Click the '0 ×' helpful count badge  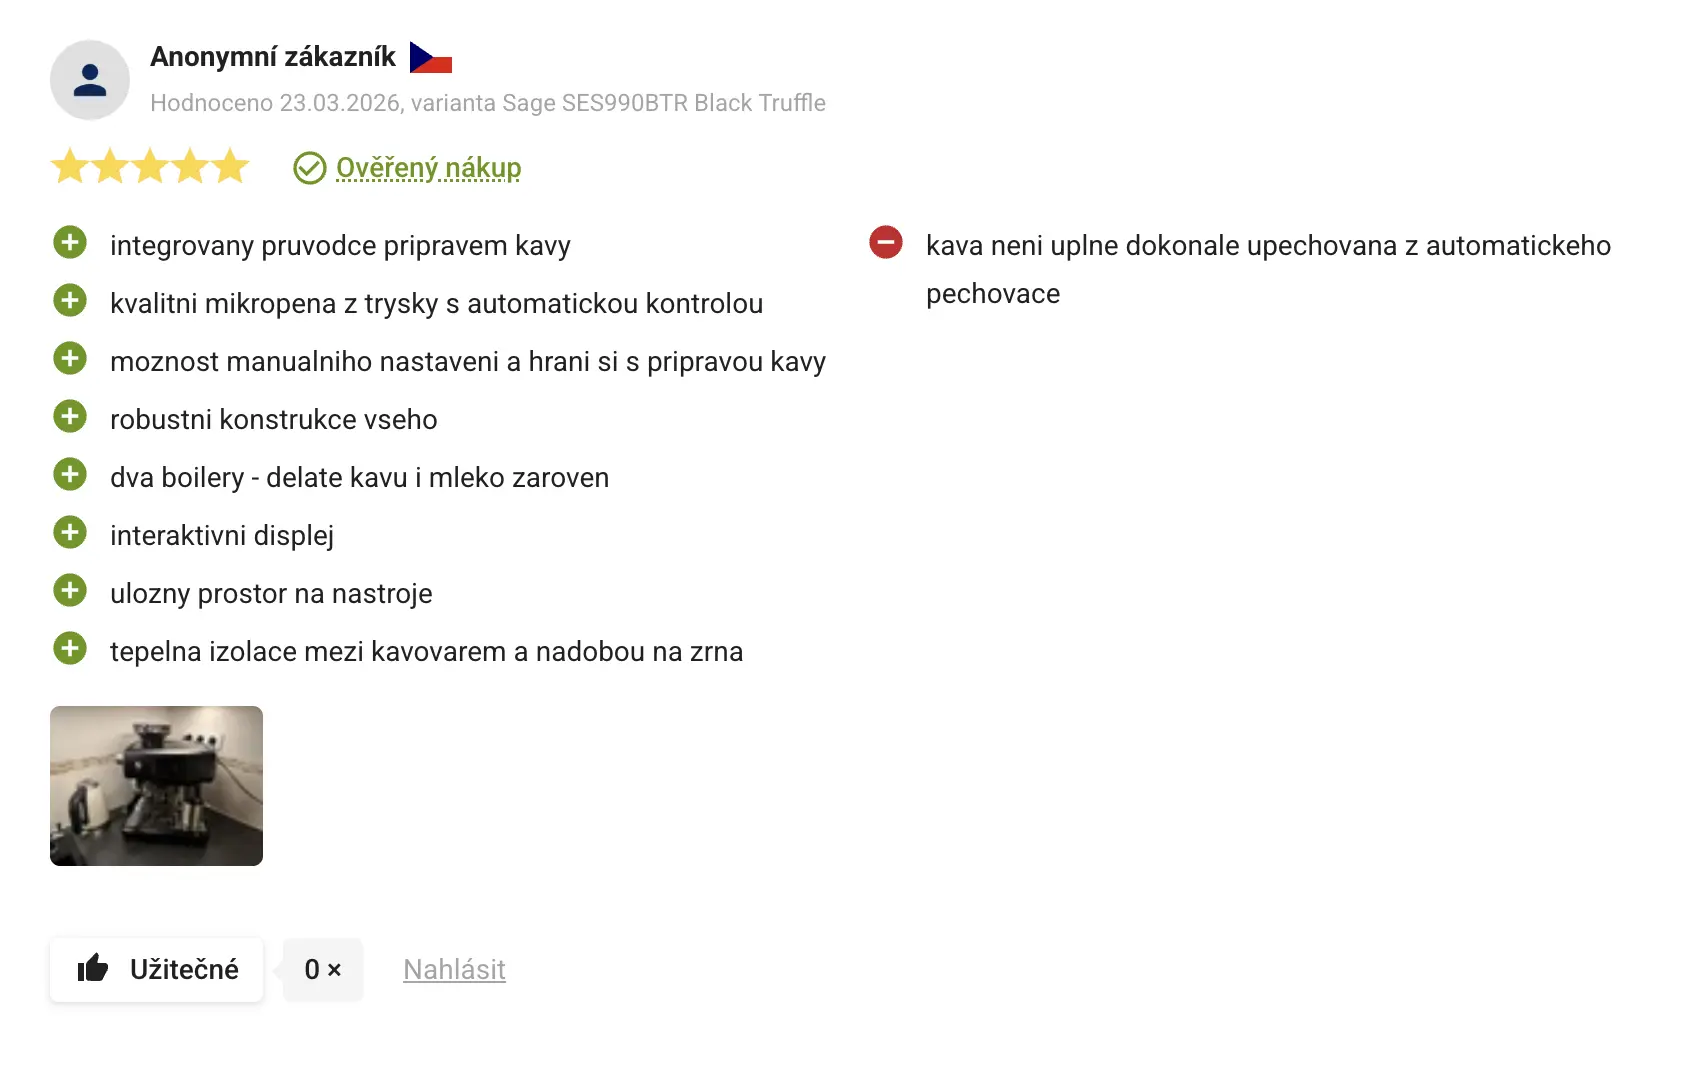point(322,969)
